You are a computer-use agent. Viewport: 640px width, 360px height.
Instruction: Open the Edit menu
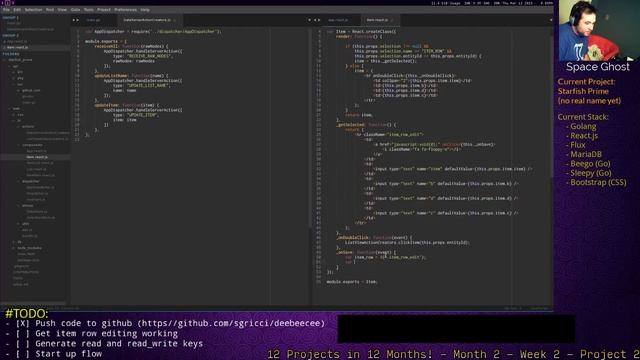click(17, 9)
